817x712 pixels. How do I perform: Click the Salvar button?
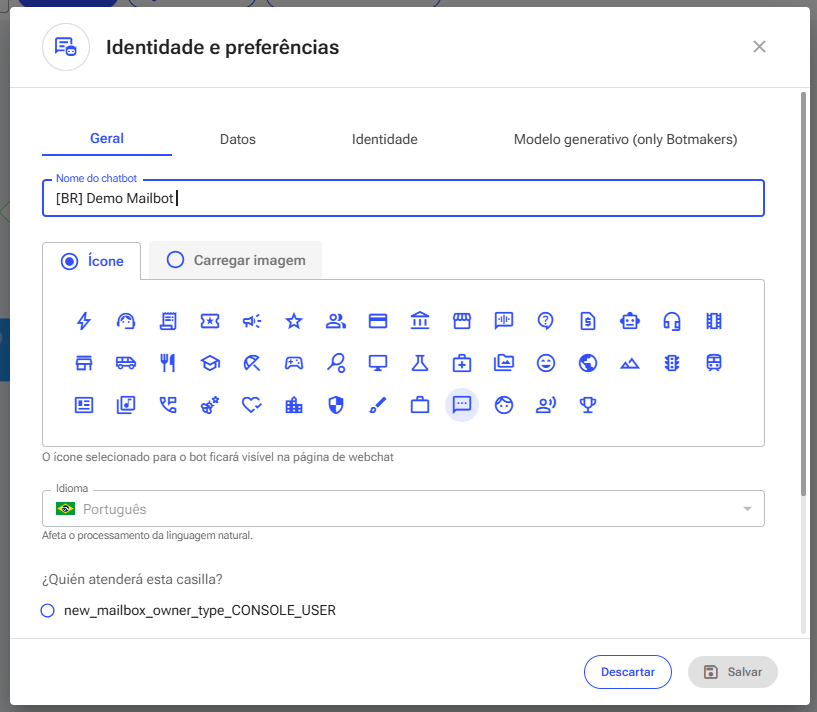(733, 672)
